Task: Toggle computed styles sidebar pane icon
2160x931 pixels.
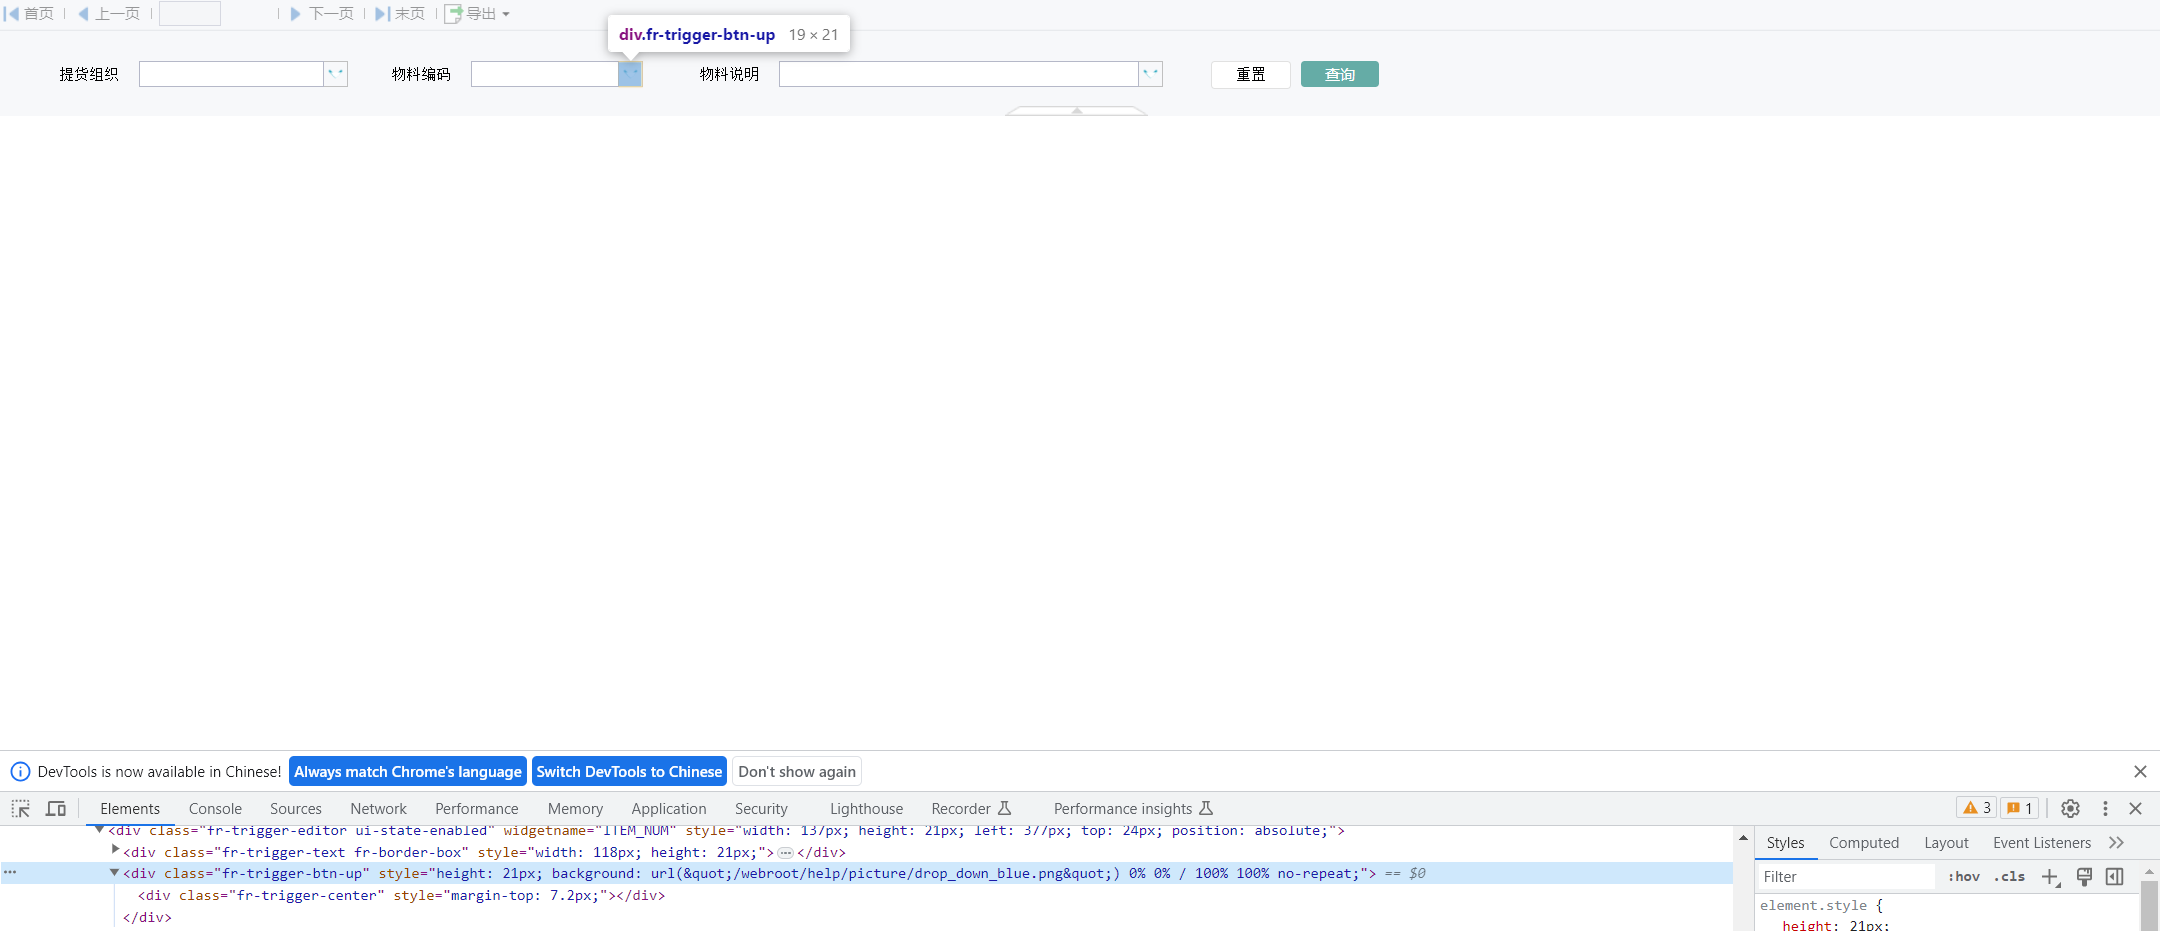Action: coord(2114,877)
